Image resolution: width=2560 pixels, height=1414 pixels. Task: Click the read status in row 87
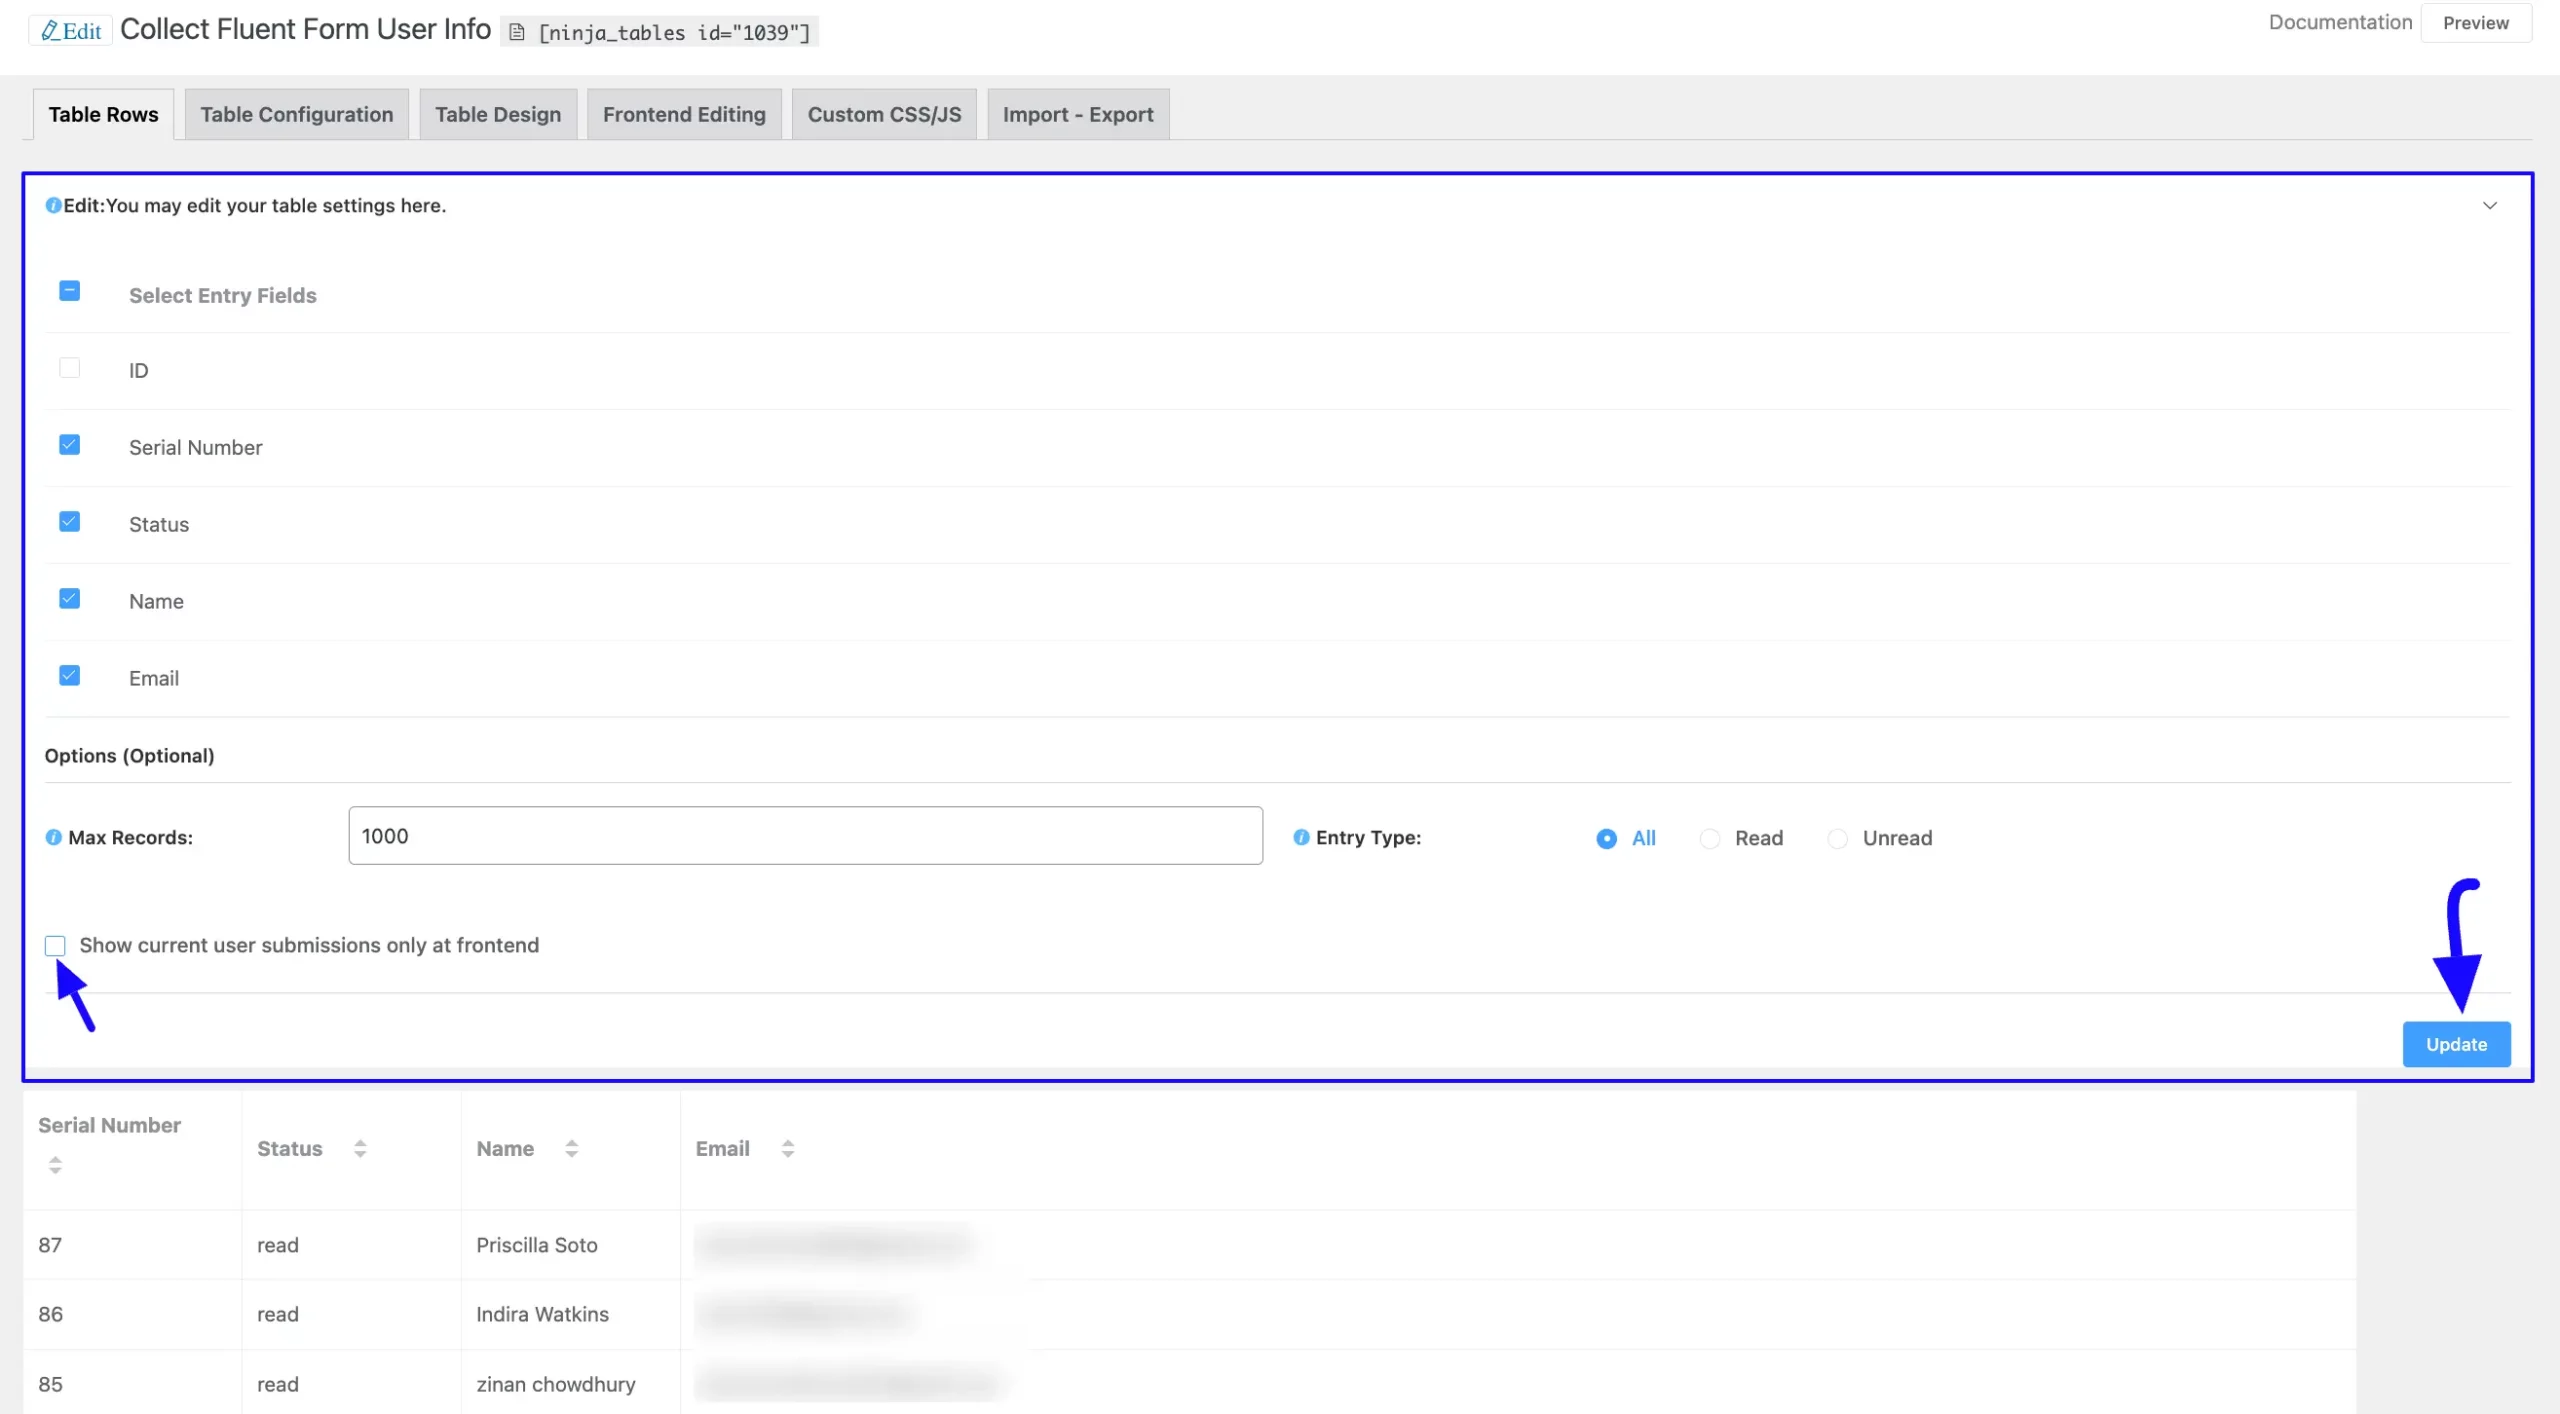click(278, 1245)
